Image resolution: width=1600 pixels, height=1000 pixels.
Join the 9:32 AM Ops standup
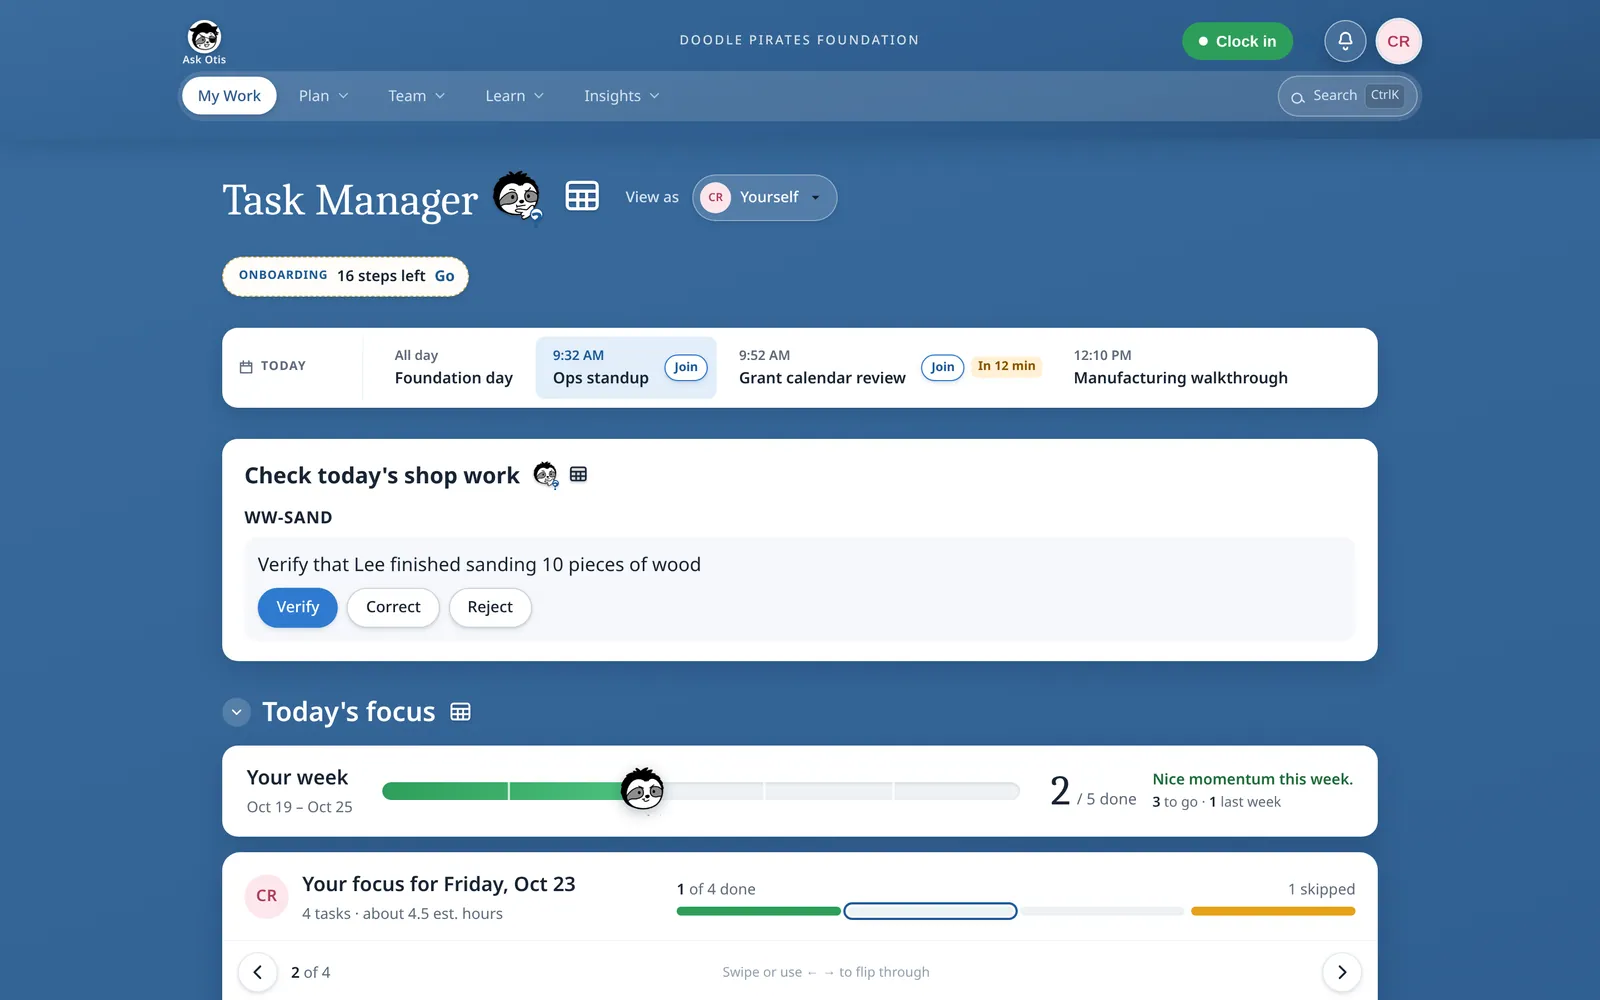(x=686, y=367)
